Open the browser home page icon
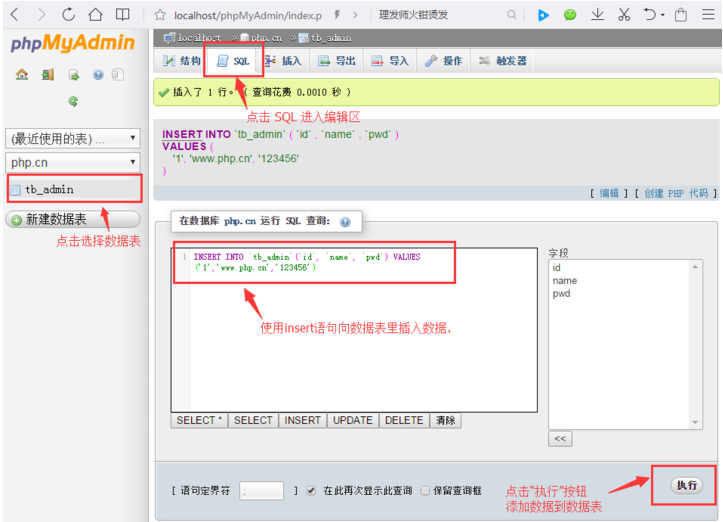723x522 pixels. [95, 15]
